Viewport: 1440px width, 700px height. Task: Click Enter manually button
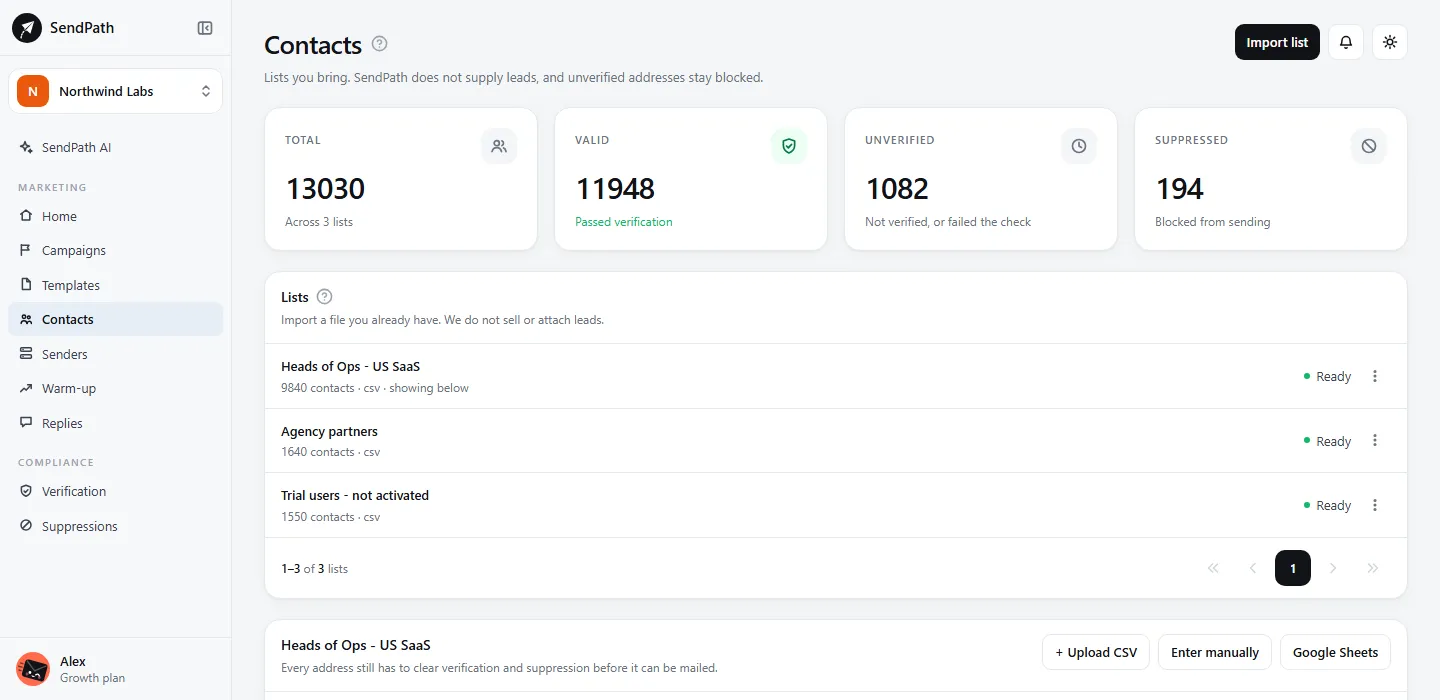point(1215,652)
